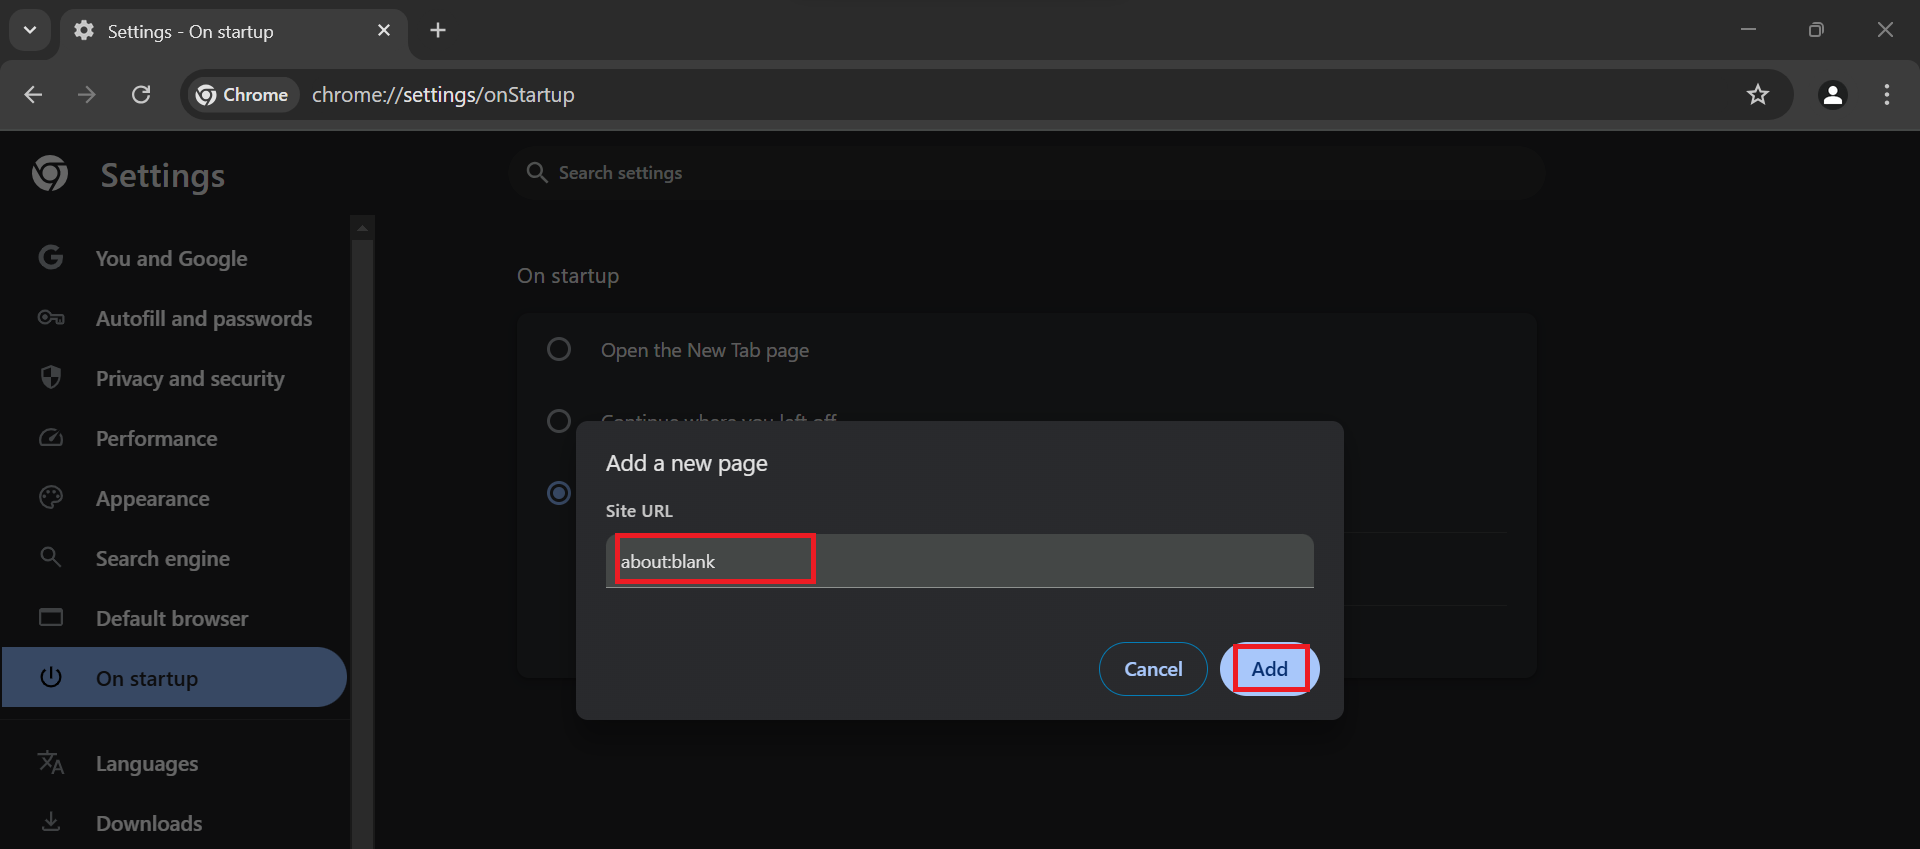Click the Chrome logo beside Settings
The width and height of the screenshot is (1920, 849).
pyautogui.click(x=50, y=173)
